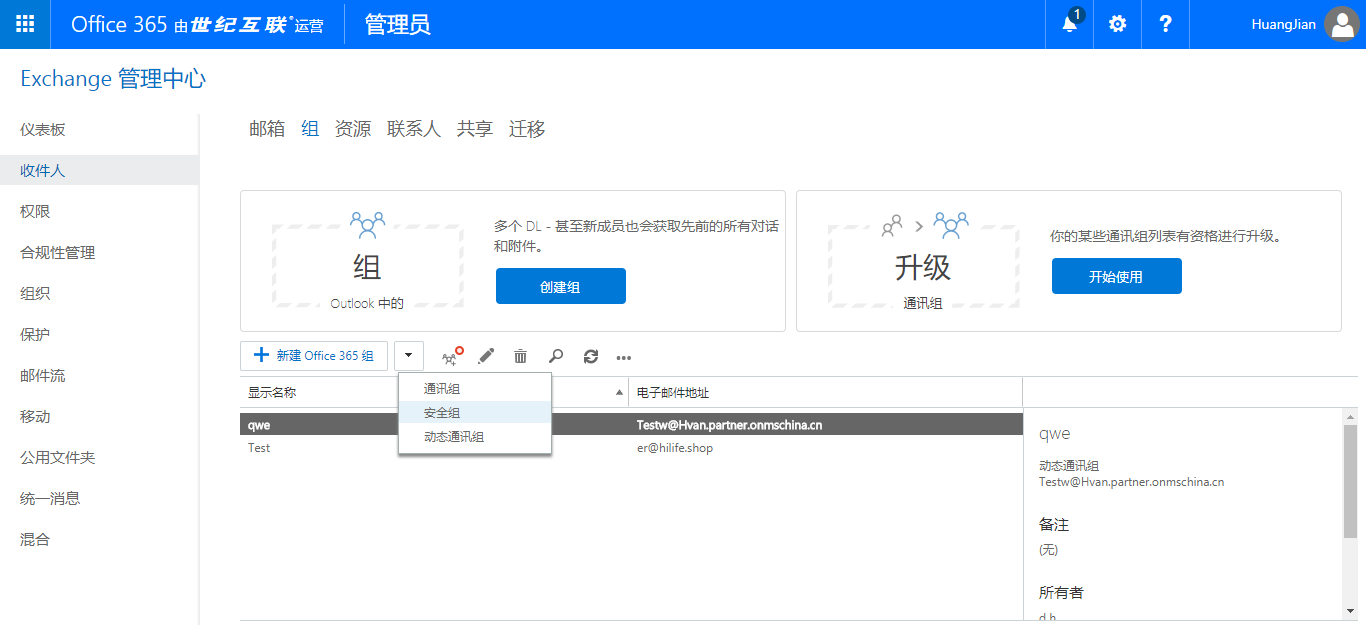This screenshot has width=1366, height=625.
Task: Open 仪表板 in the sidebar
Action: click(99, 130)
